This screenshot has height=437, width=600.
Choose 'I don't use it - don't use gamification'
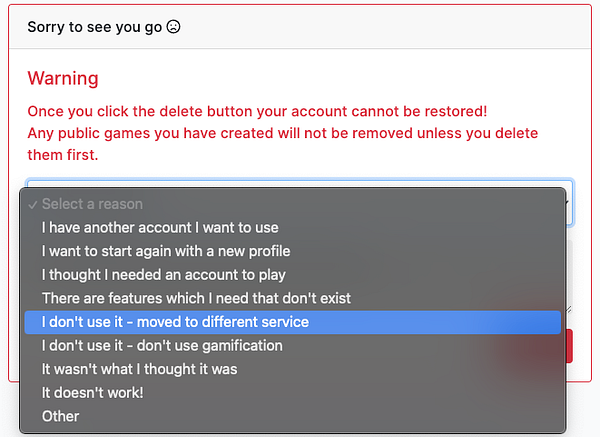(162, 345)
